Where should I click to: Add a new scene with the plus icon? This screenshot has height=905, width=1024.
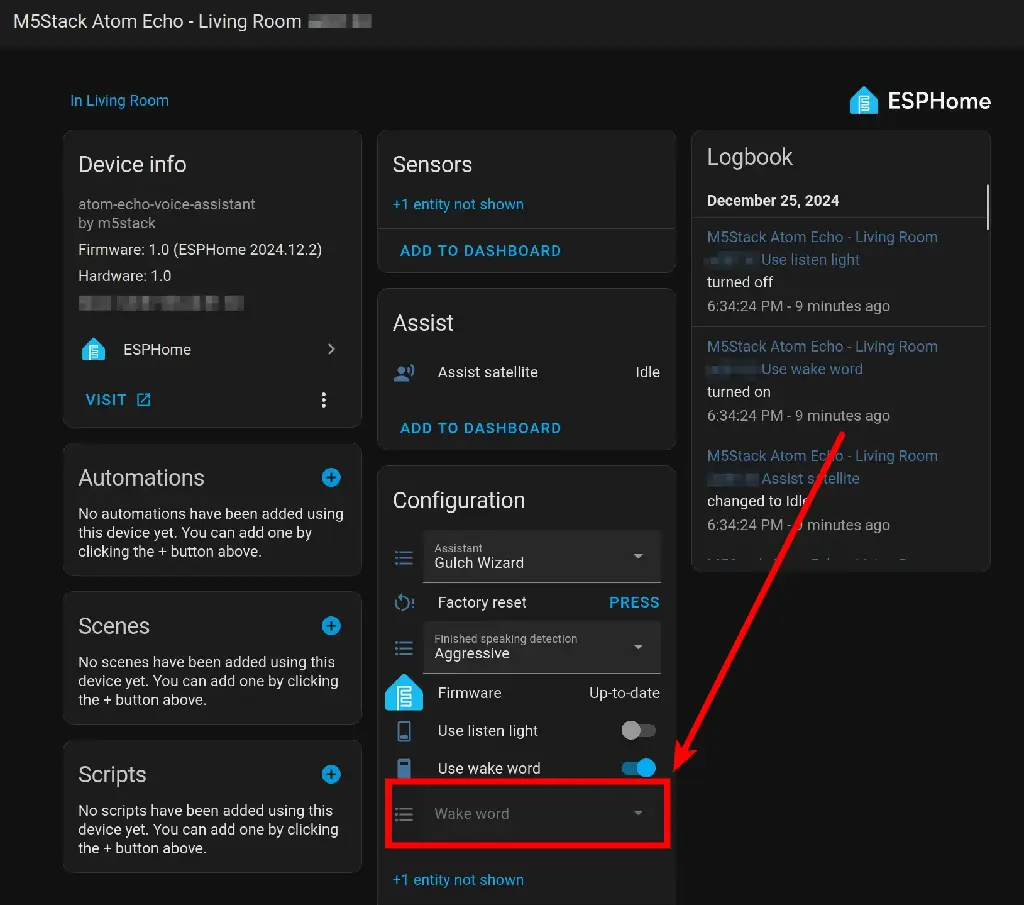click(x=331, y=626)
